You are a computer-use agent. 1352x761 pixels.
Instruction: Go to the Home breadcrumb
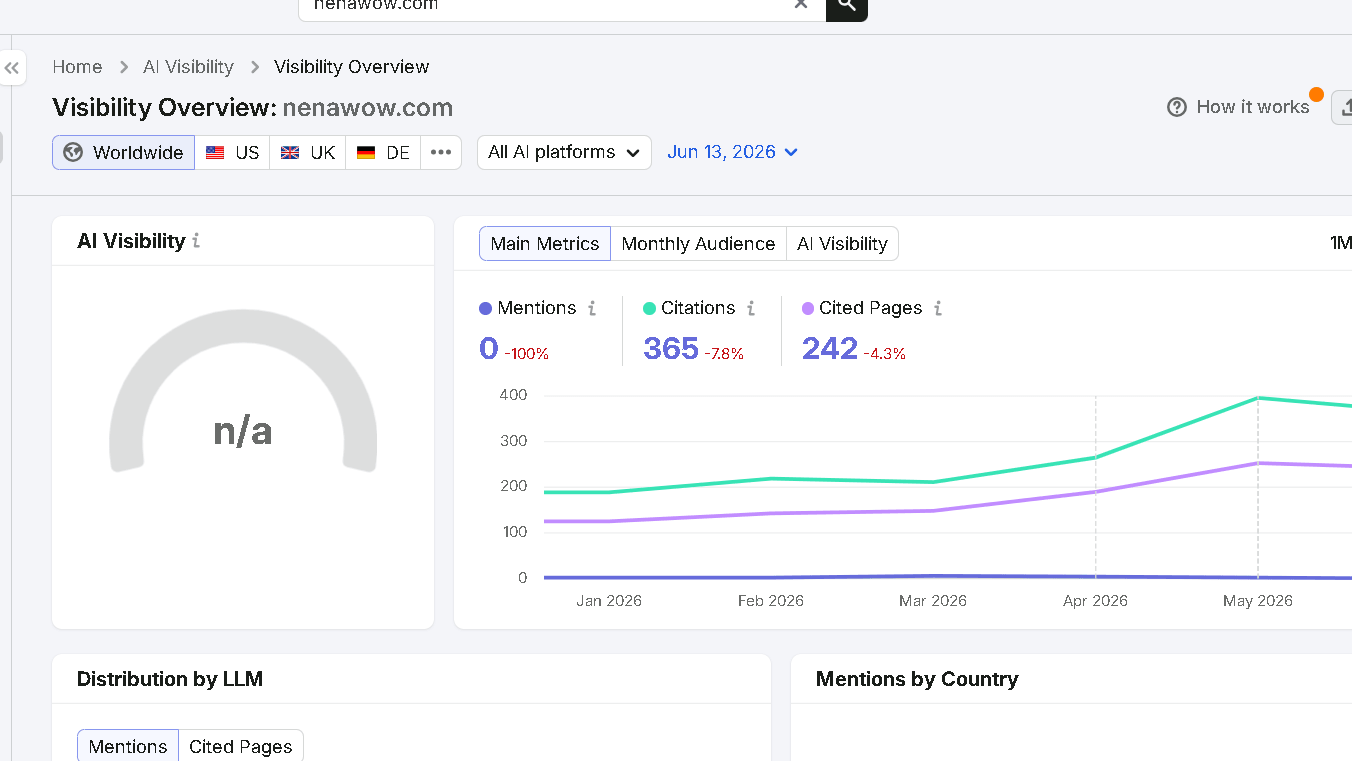pos(77,67)
